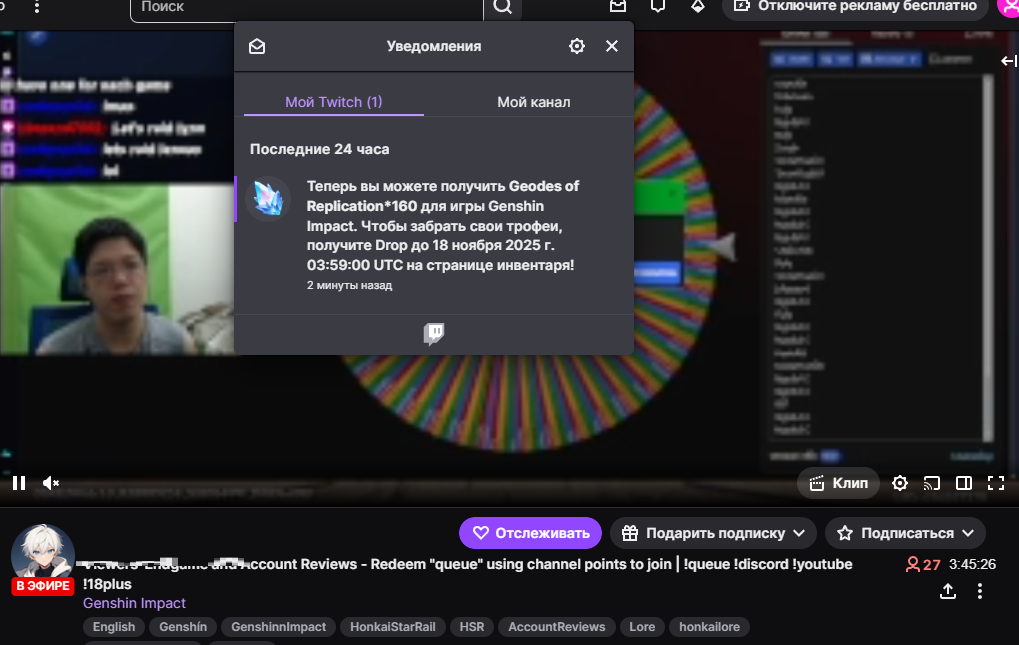Pause the stream playback
This screenshot has width=1019, height=645.
19,483
